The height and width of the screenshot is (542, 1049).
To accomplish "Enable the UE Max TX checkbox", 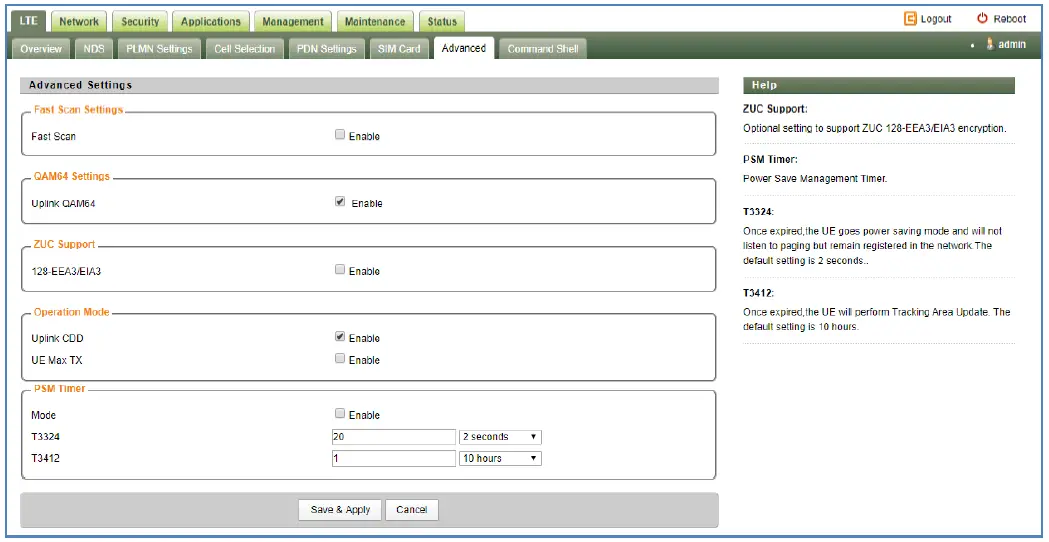I will point(340,359).
